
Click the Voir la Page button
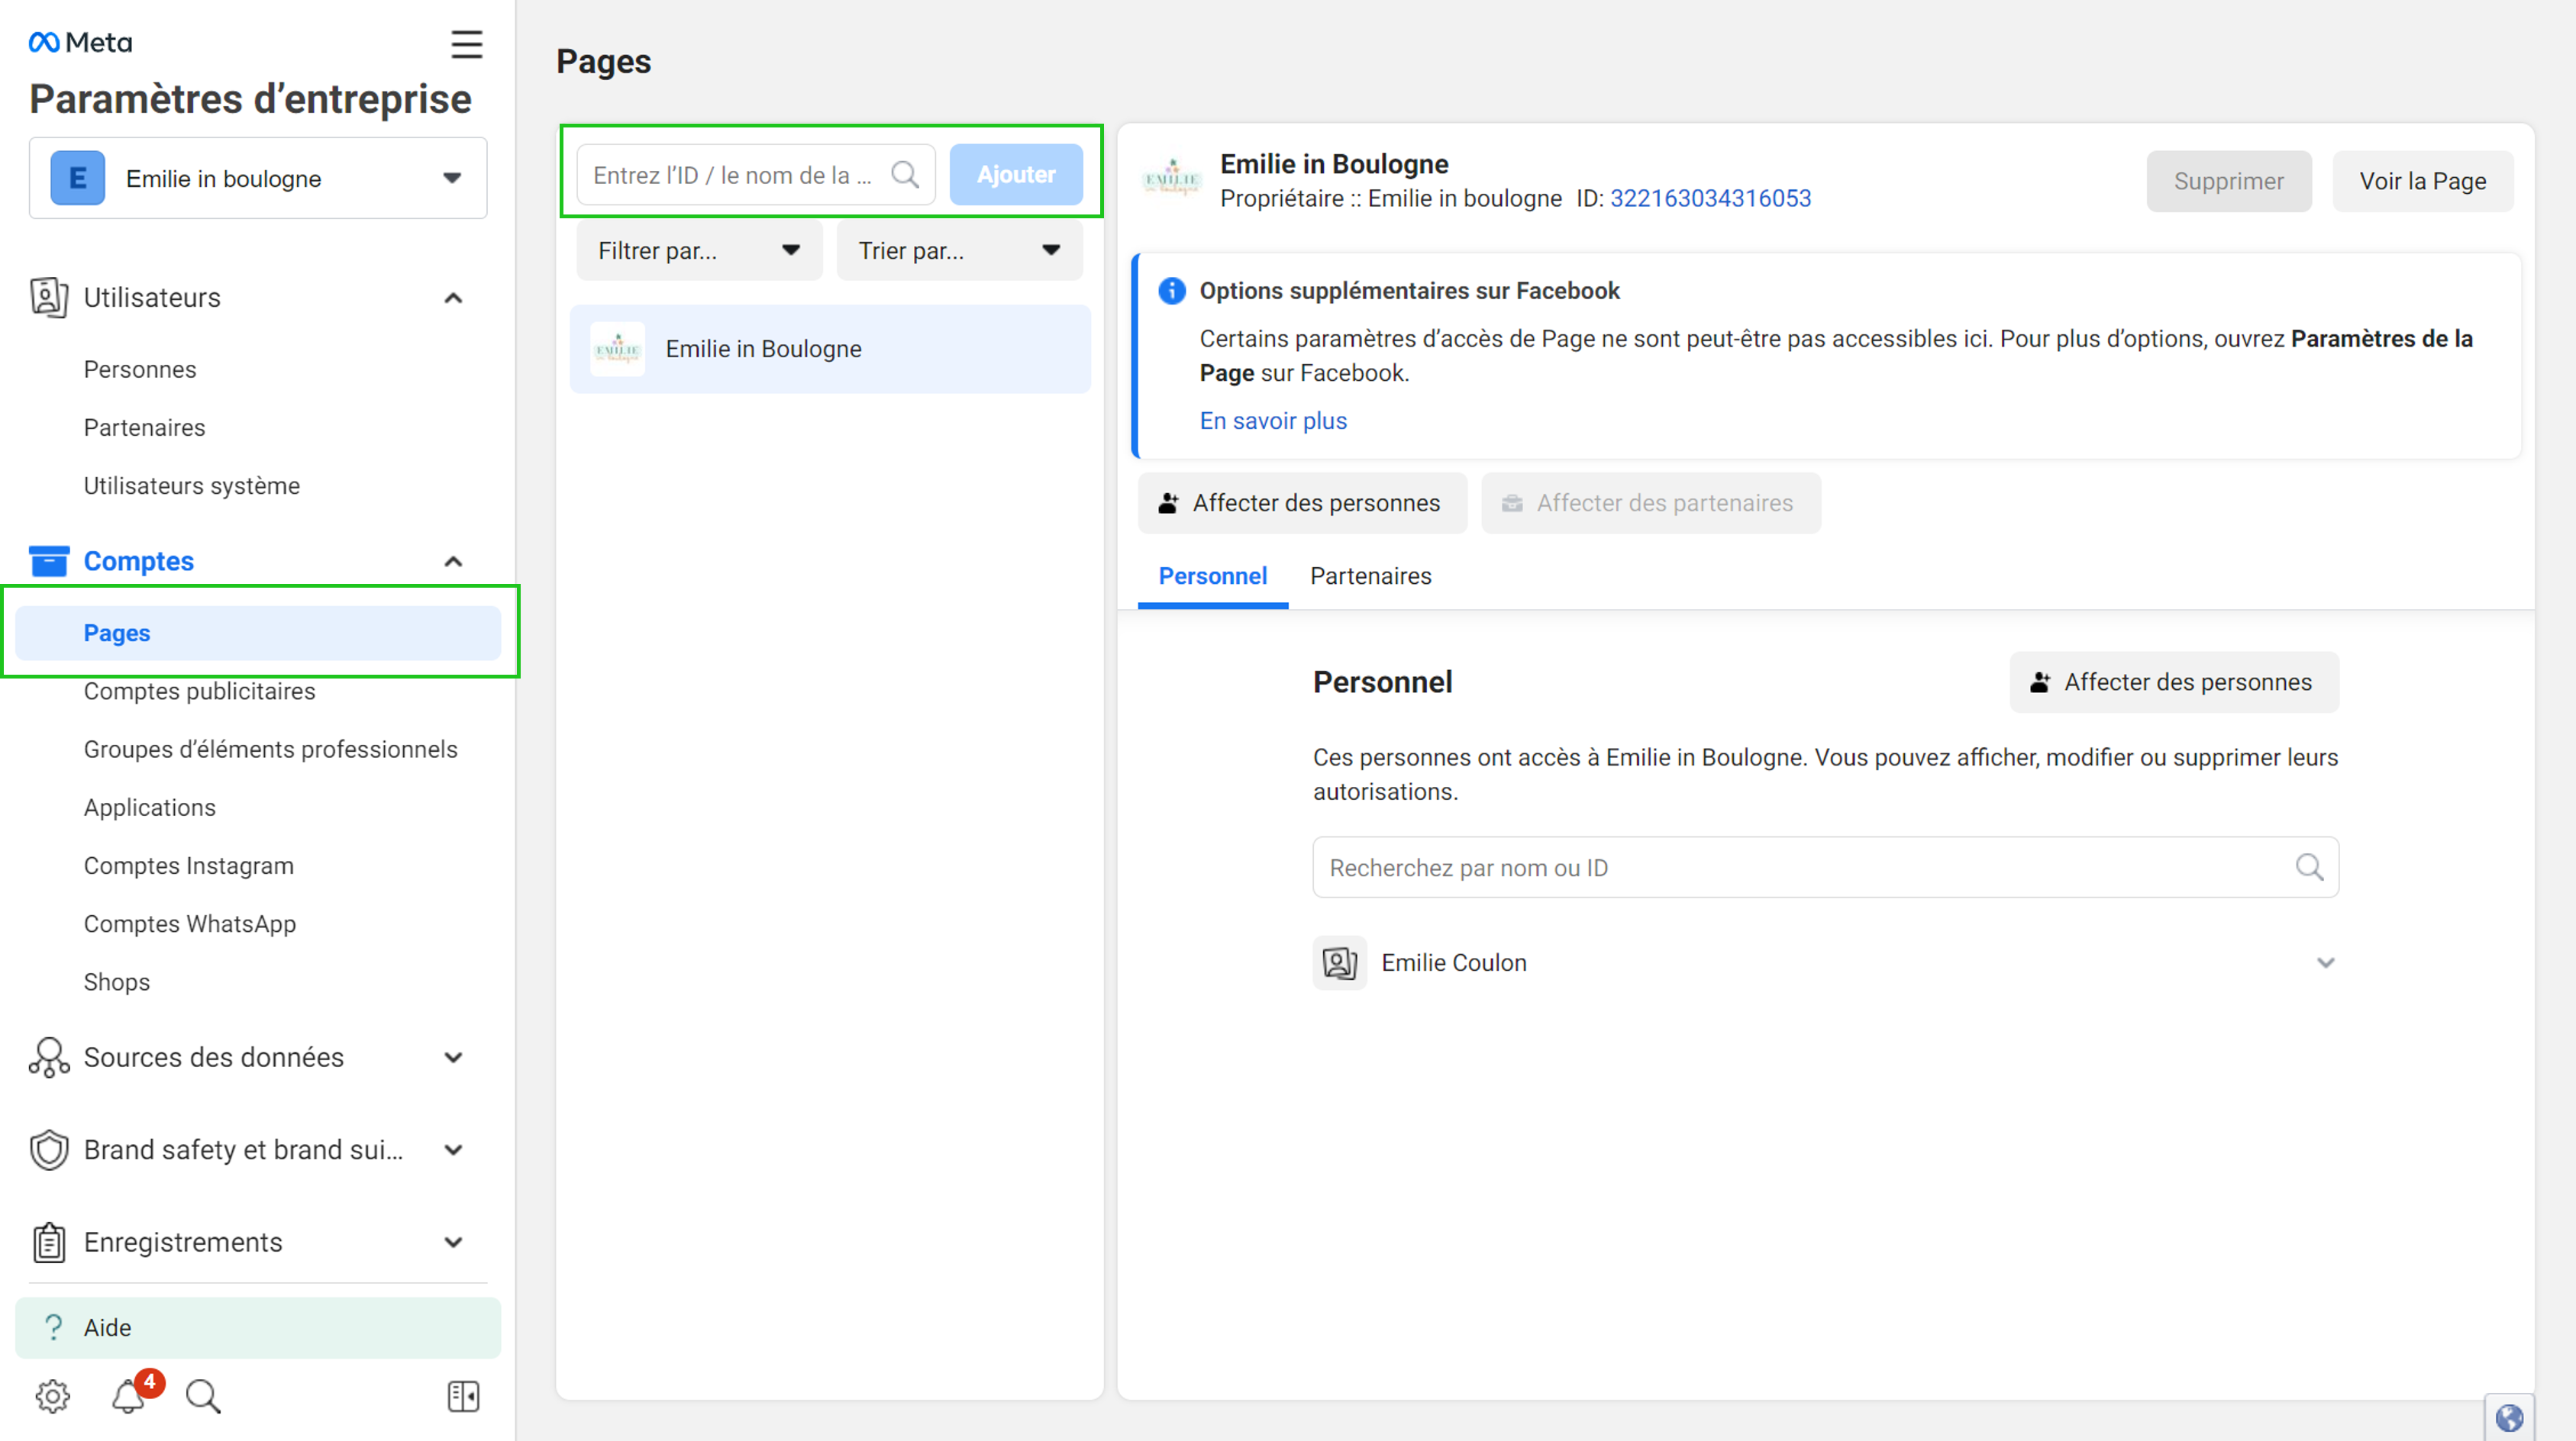pos(2422,181)
